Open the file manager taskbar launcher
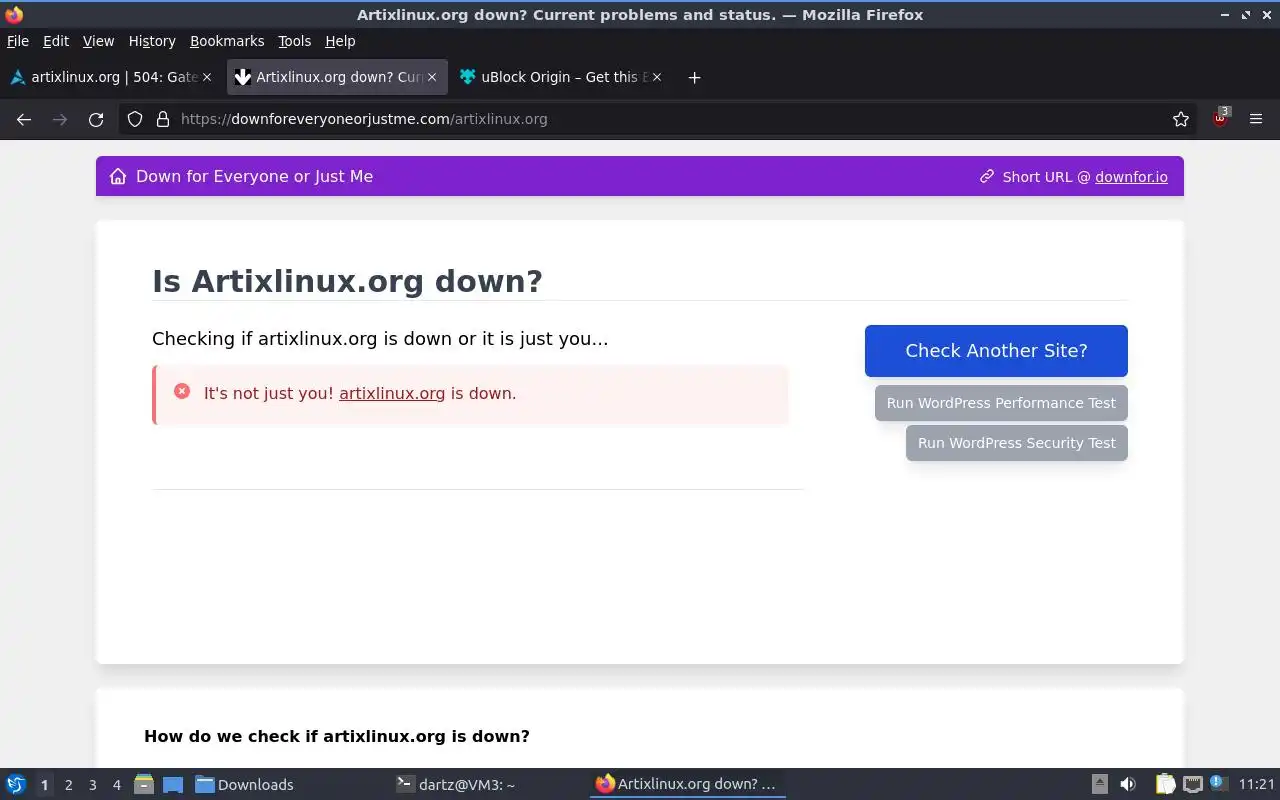The height and width of the screenshot is (800, 1280). [144, 784]
